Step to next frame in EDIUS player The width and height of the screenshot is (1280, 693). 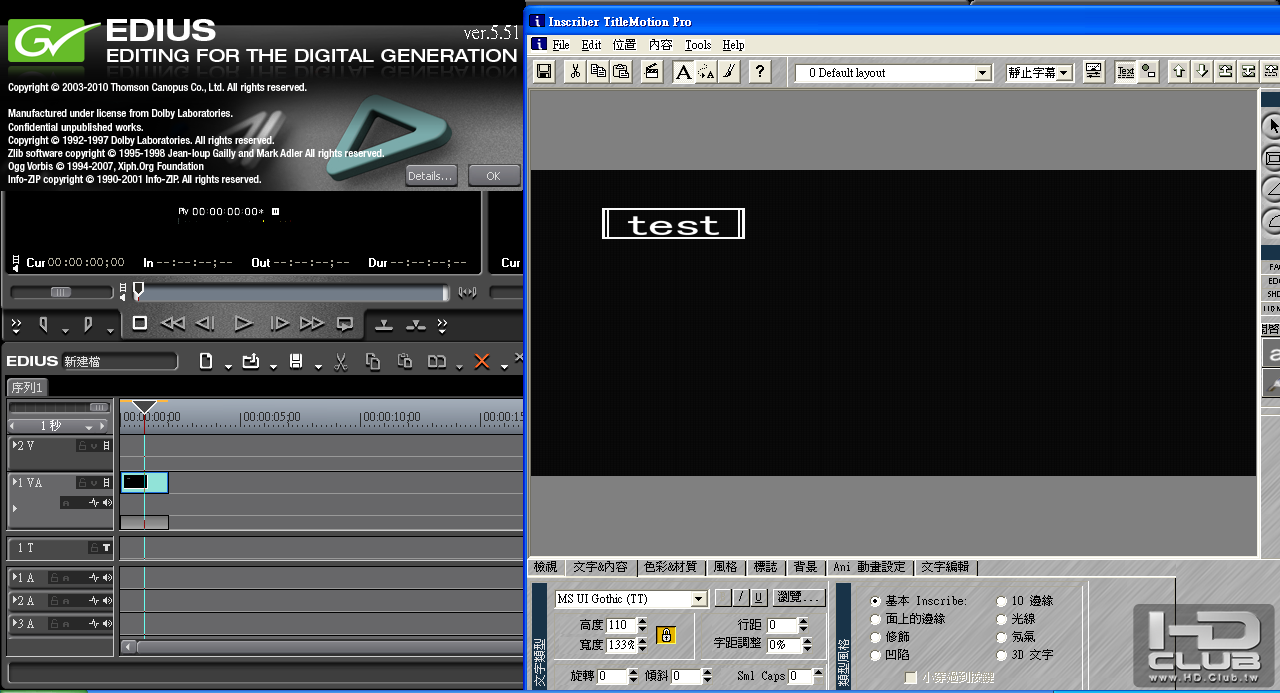pyautogui.click(x=280, y=323)
